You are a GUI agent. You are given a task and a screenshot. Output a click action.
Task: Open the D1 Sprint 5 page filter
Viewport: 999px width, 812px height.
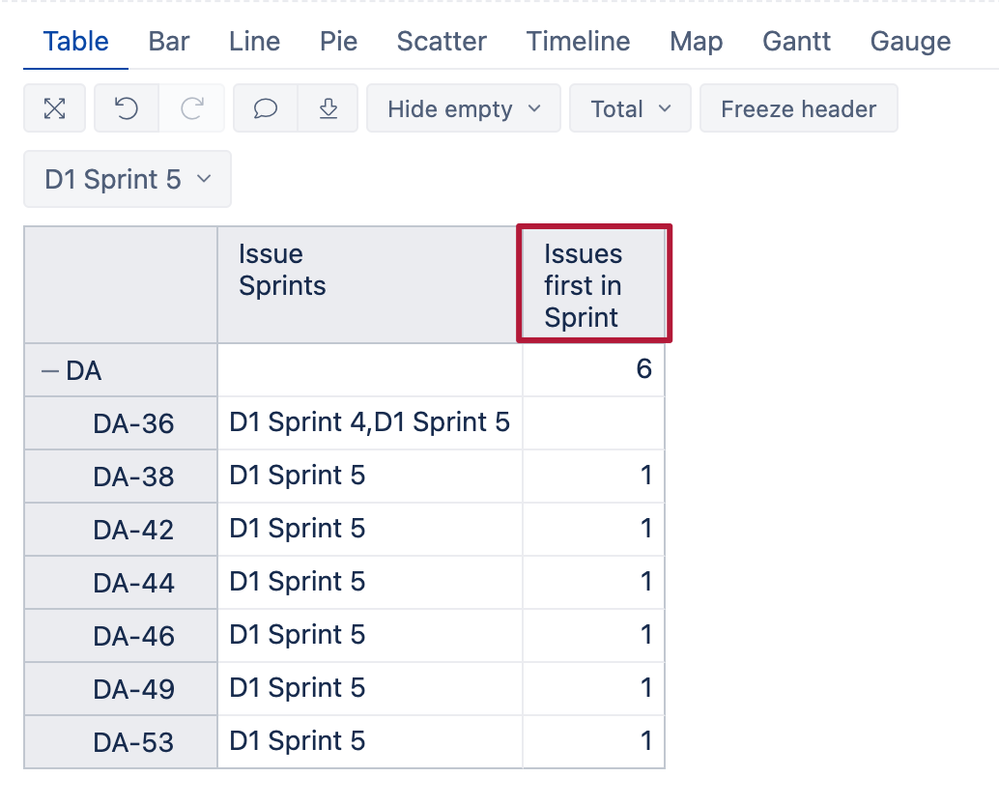pyautogui.click(x=127, y=180)
